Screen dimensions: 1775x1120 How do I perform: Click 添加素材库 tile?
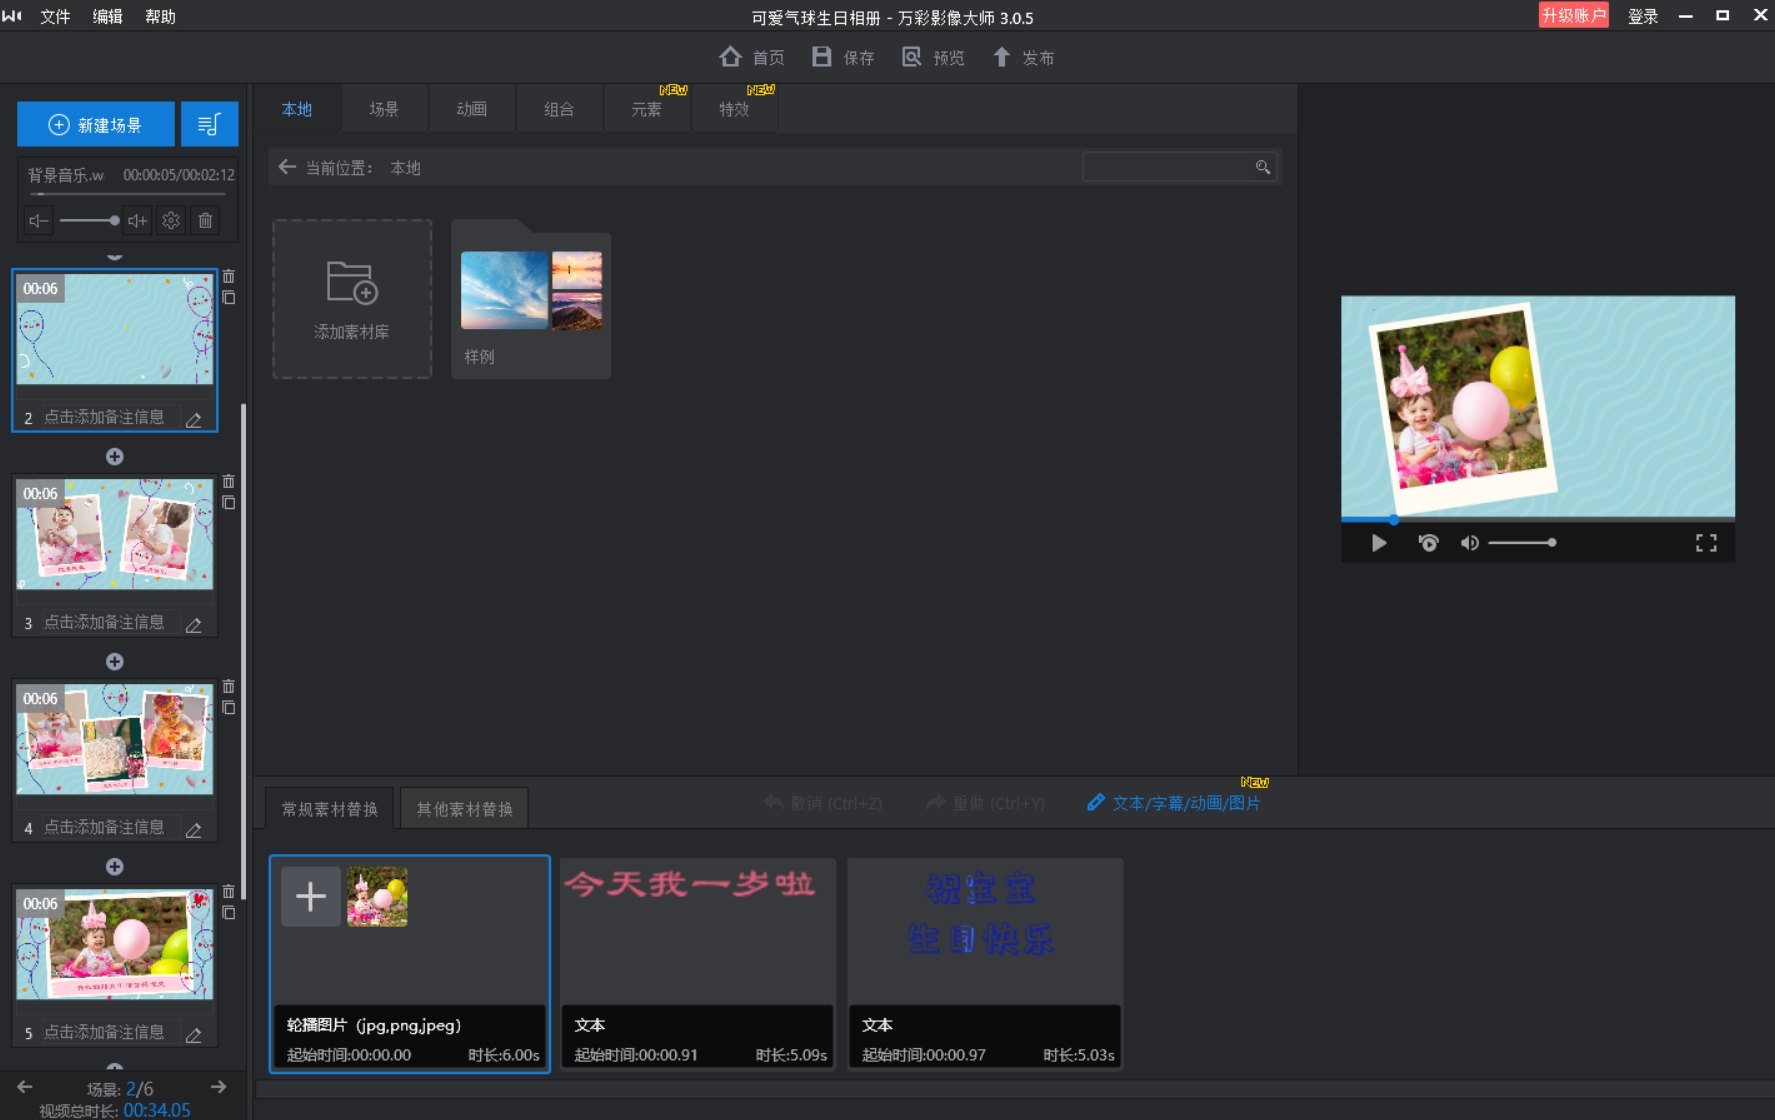coord(352,299)
